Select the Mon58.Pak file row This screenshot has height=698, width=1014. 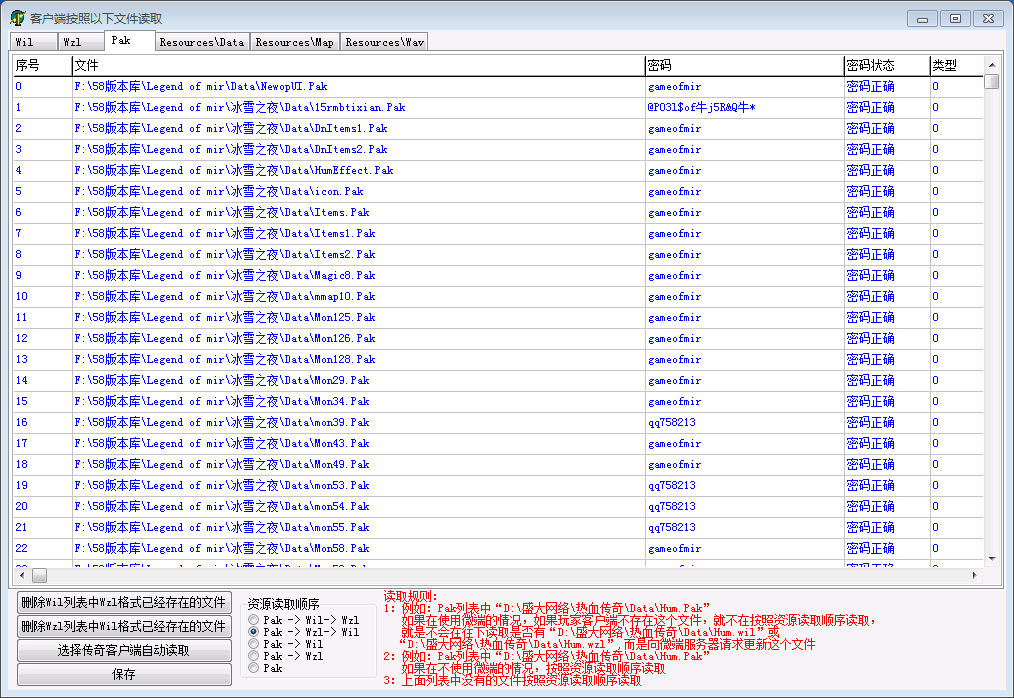click(498, 549)
